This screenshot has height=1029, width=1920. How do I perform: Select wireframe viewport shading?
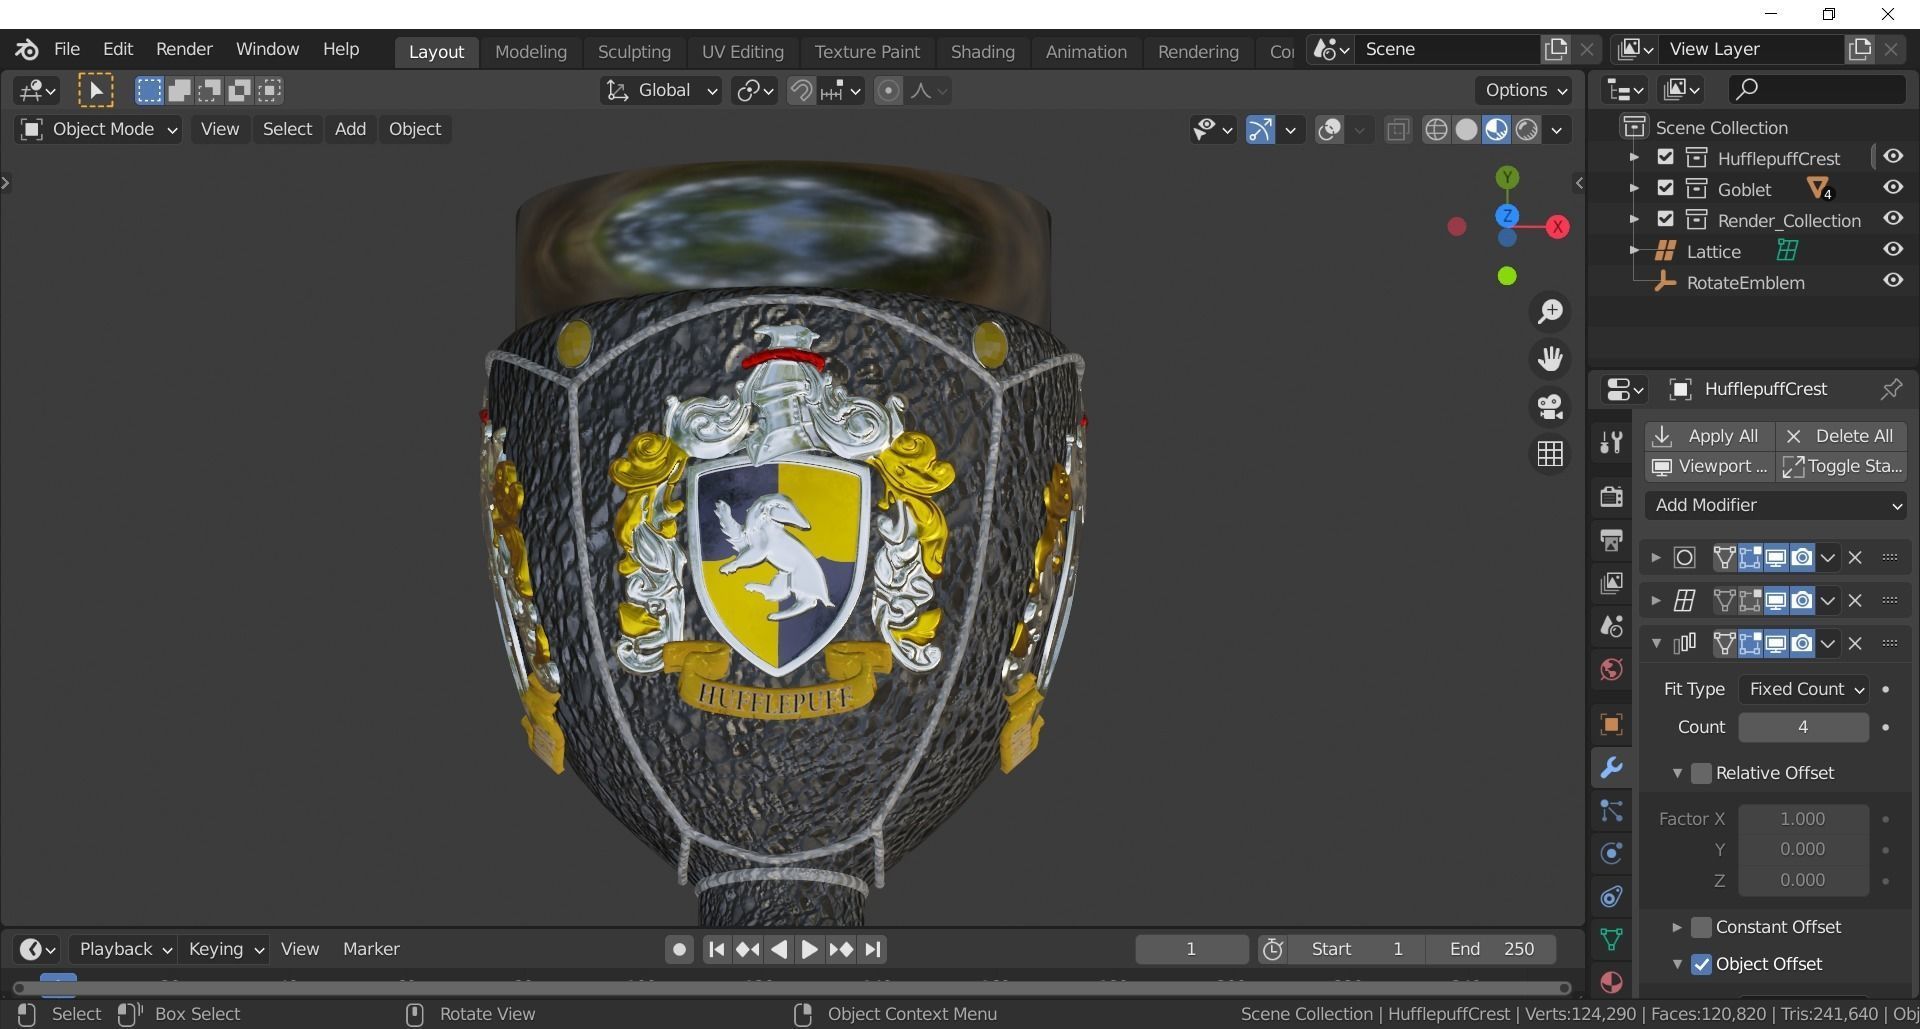click(1436, 130)
